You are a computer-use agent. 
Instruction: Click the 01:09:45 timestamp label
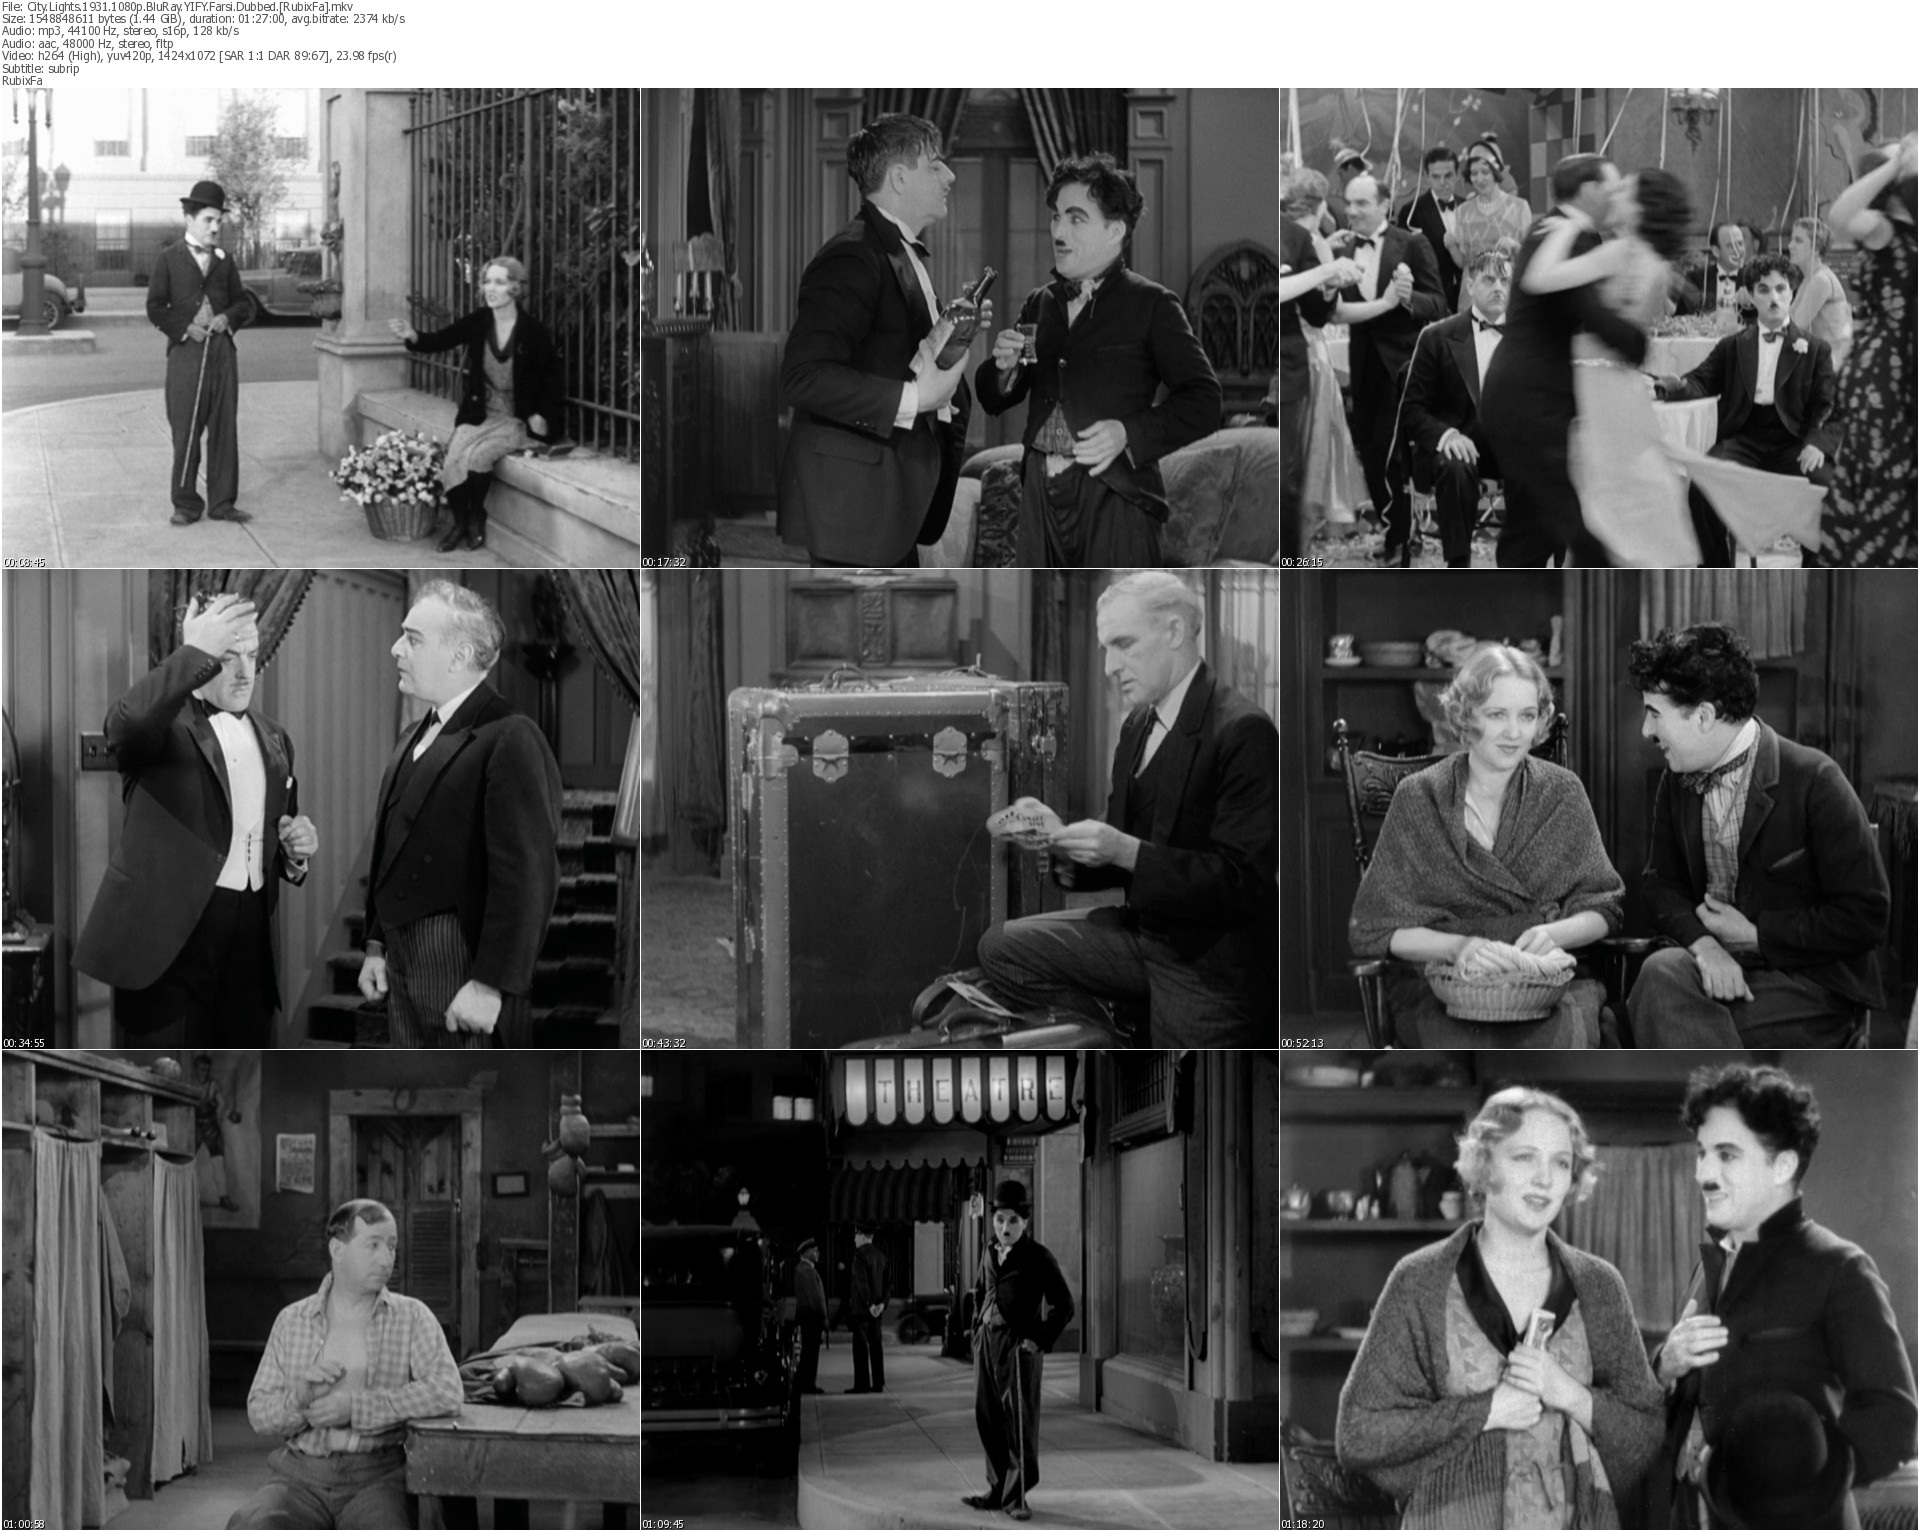[x=664, y=1524]
